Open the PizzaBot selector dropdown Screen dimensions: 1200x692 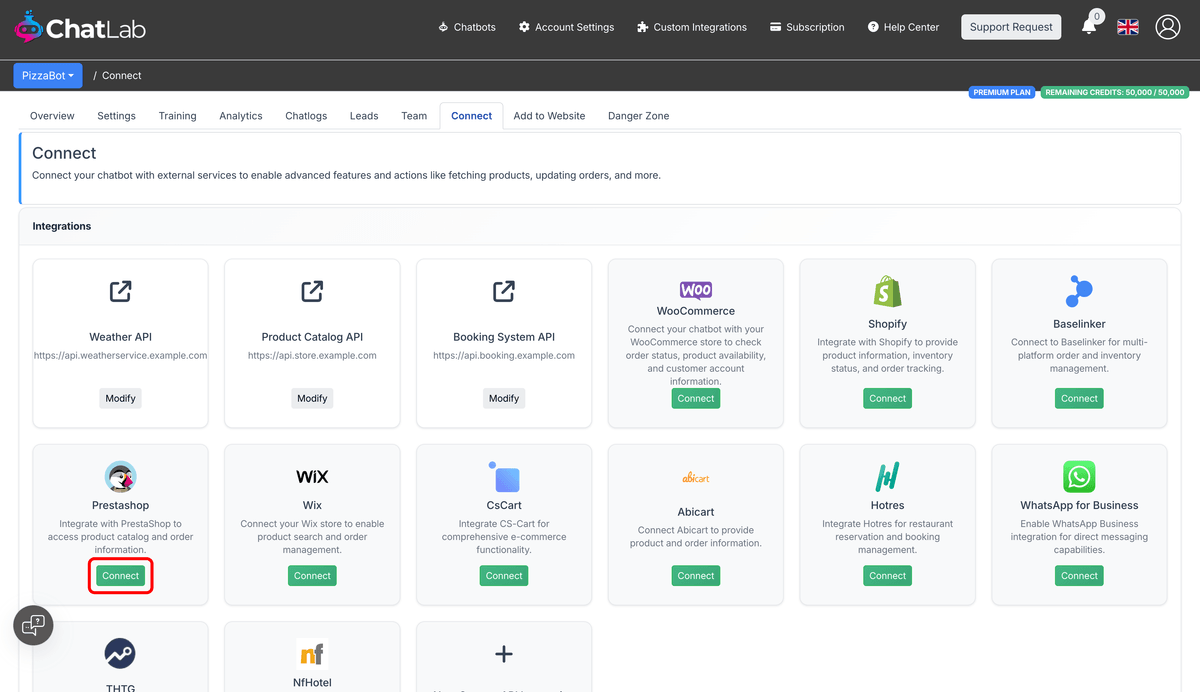pos(47,75)
